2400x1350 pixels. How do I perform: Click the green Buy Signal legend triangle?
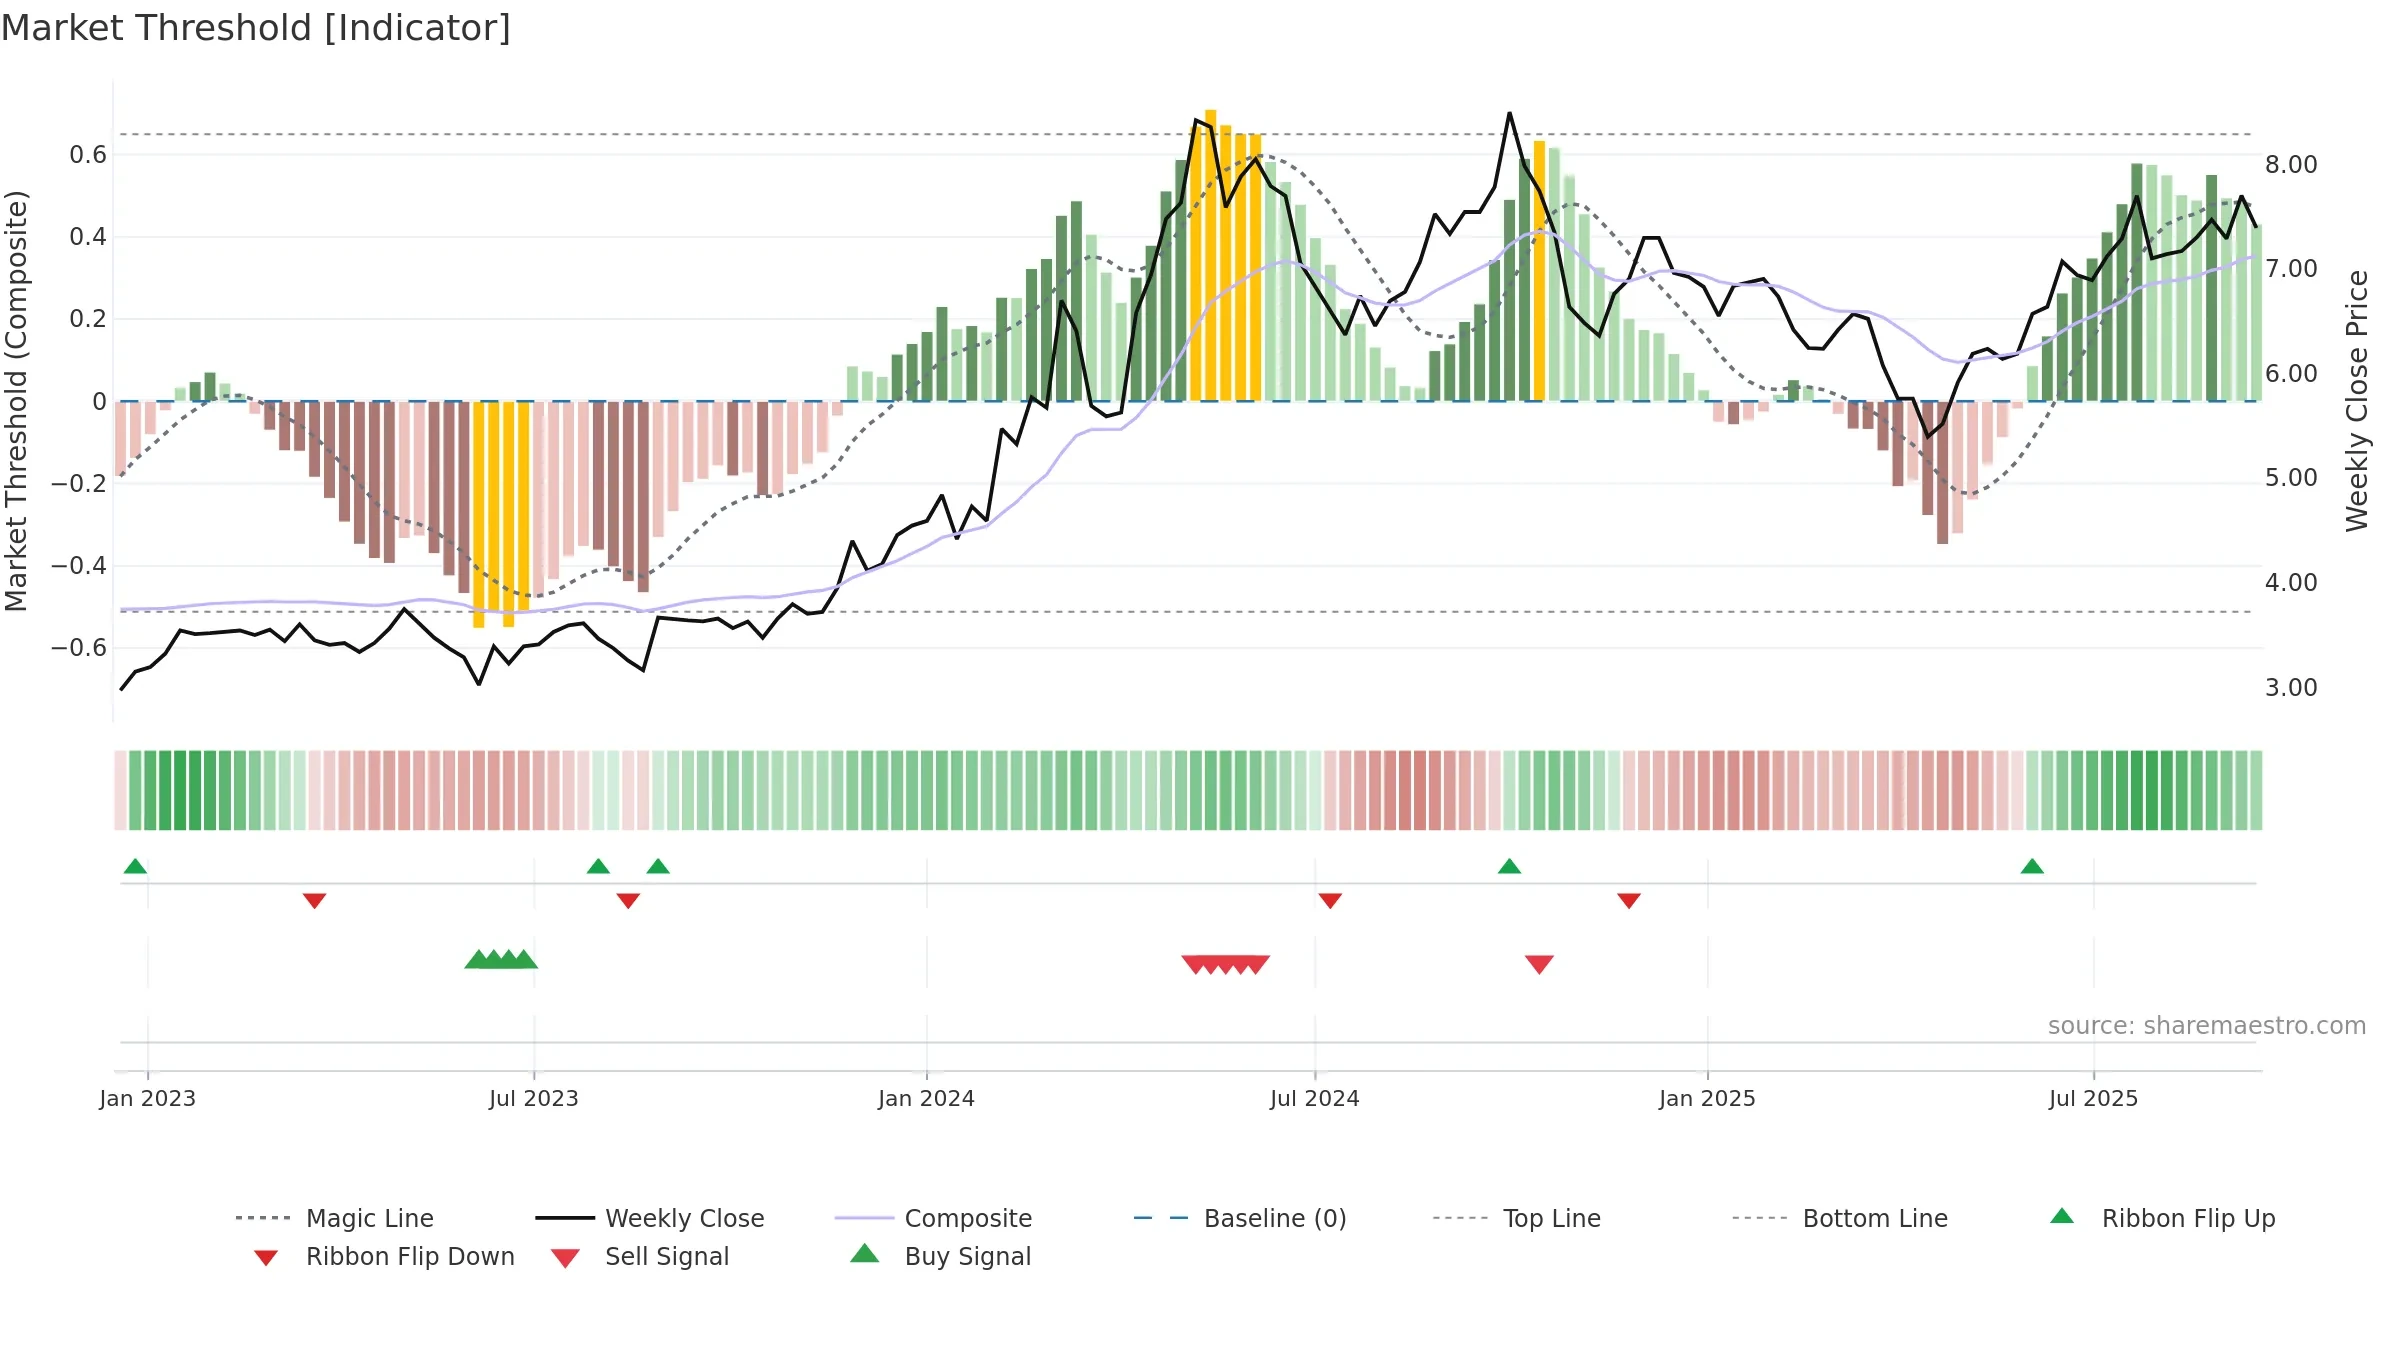click(x=865, y=1253)
